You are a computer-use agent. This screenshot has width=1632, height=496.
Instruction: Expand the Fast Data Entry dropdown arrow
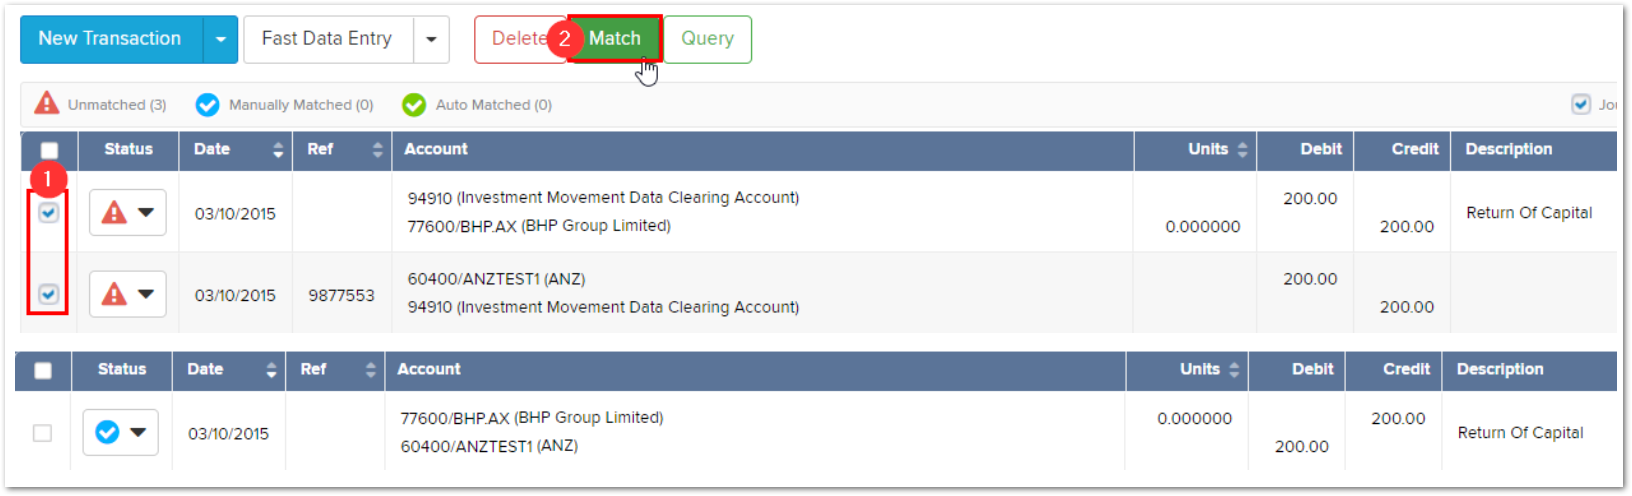pos(431,40)
